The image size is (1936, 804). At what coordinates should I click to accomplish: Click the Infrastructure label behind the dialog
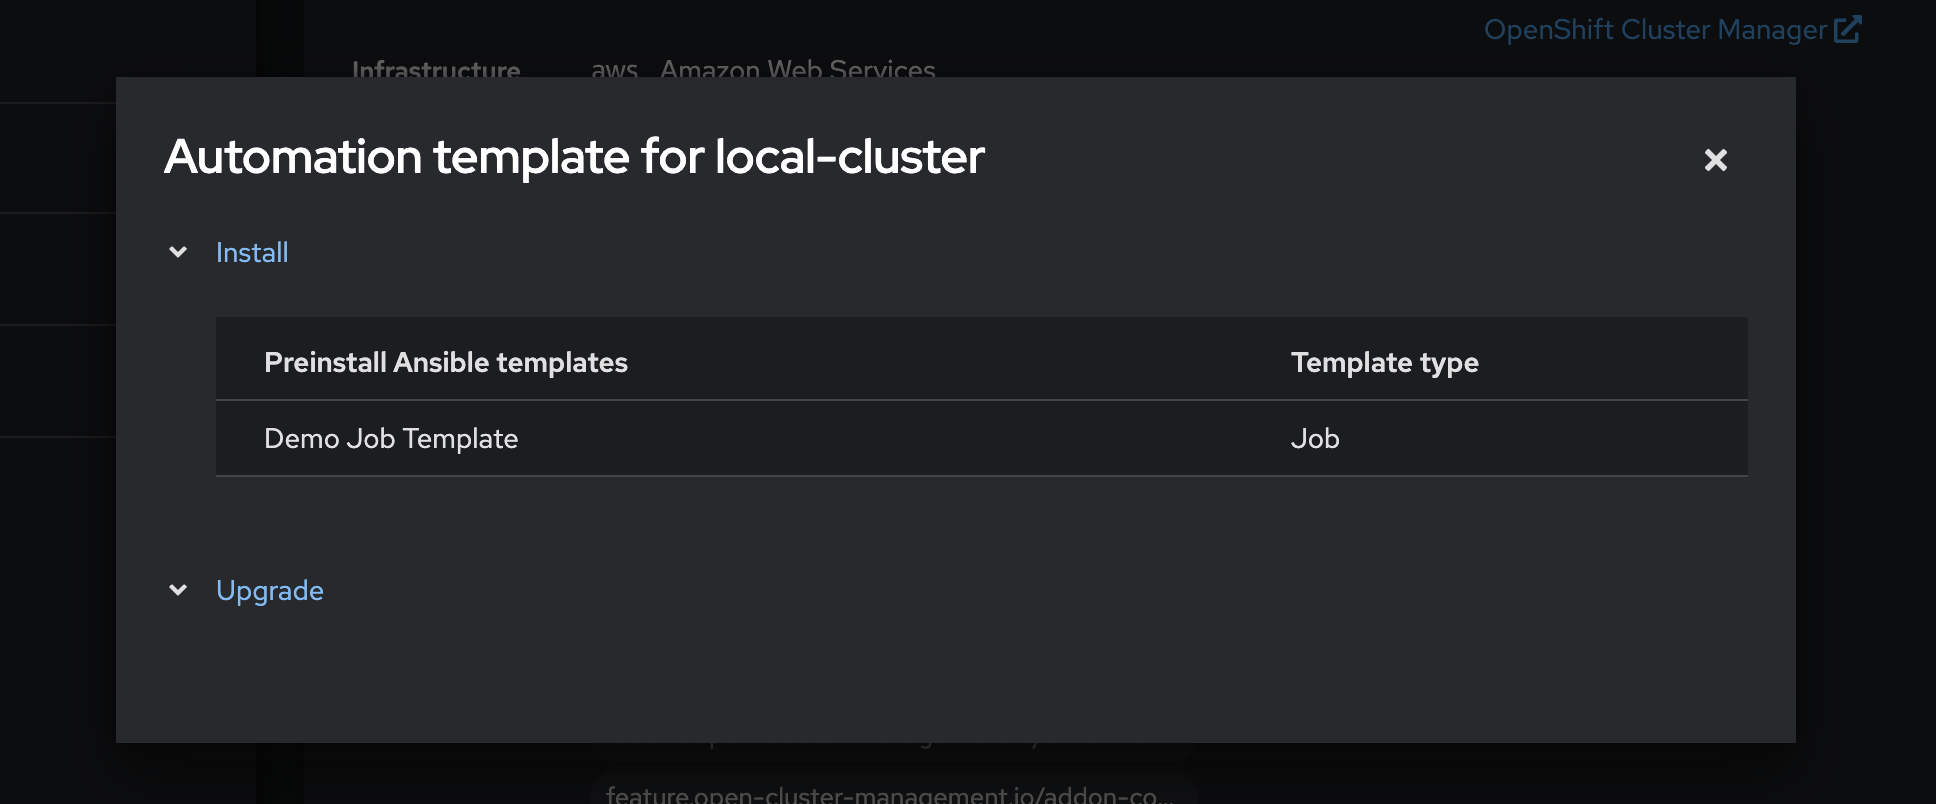tap(436, 69)
